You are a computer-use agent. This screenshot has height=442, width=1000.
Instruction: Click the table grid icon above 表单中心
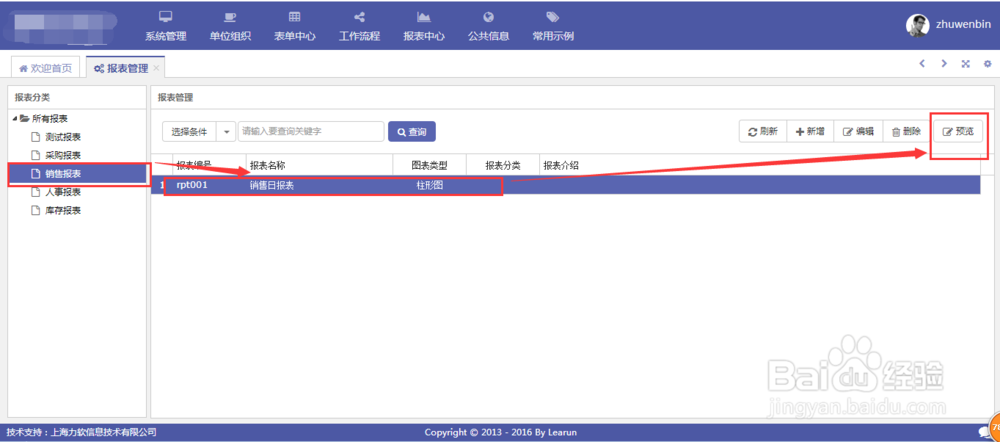[x=295, y=17]
